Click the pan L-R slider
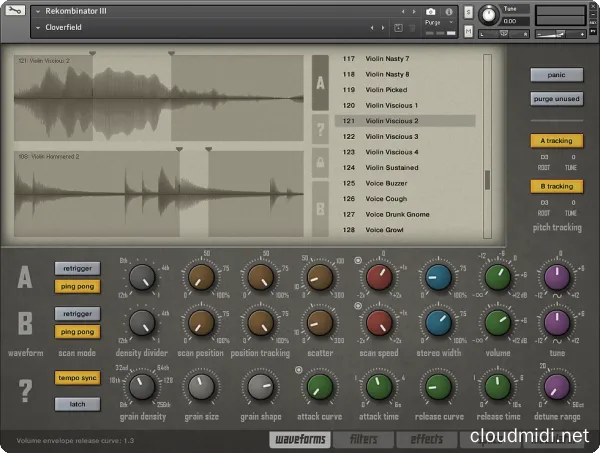600x453 pixels. [x=504, y=34]
